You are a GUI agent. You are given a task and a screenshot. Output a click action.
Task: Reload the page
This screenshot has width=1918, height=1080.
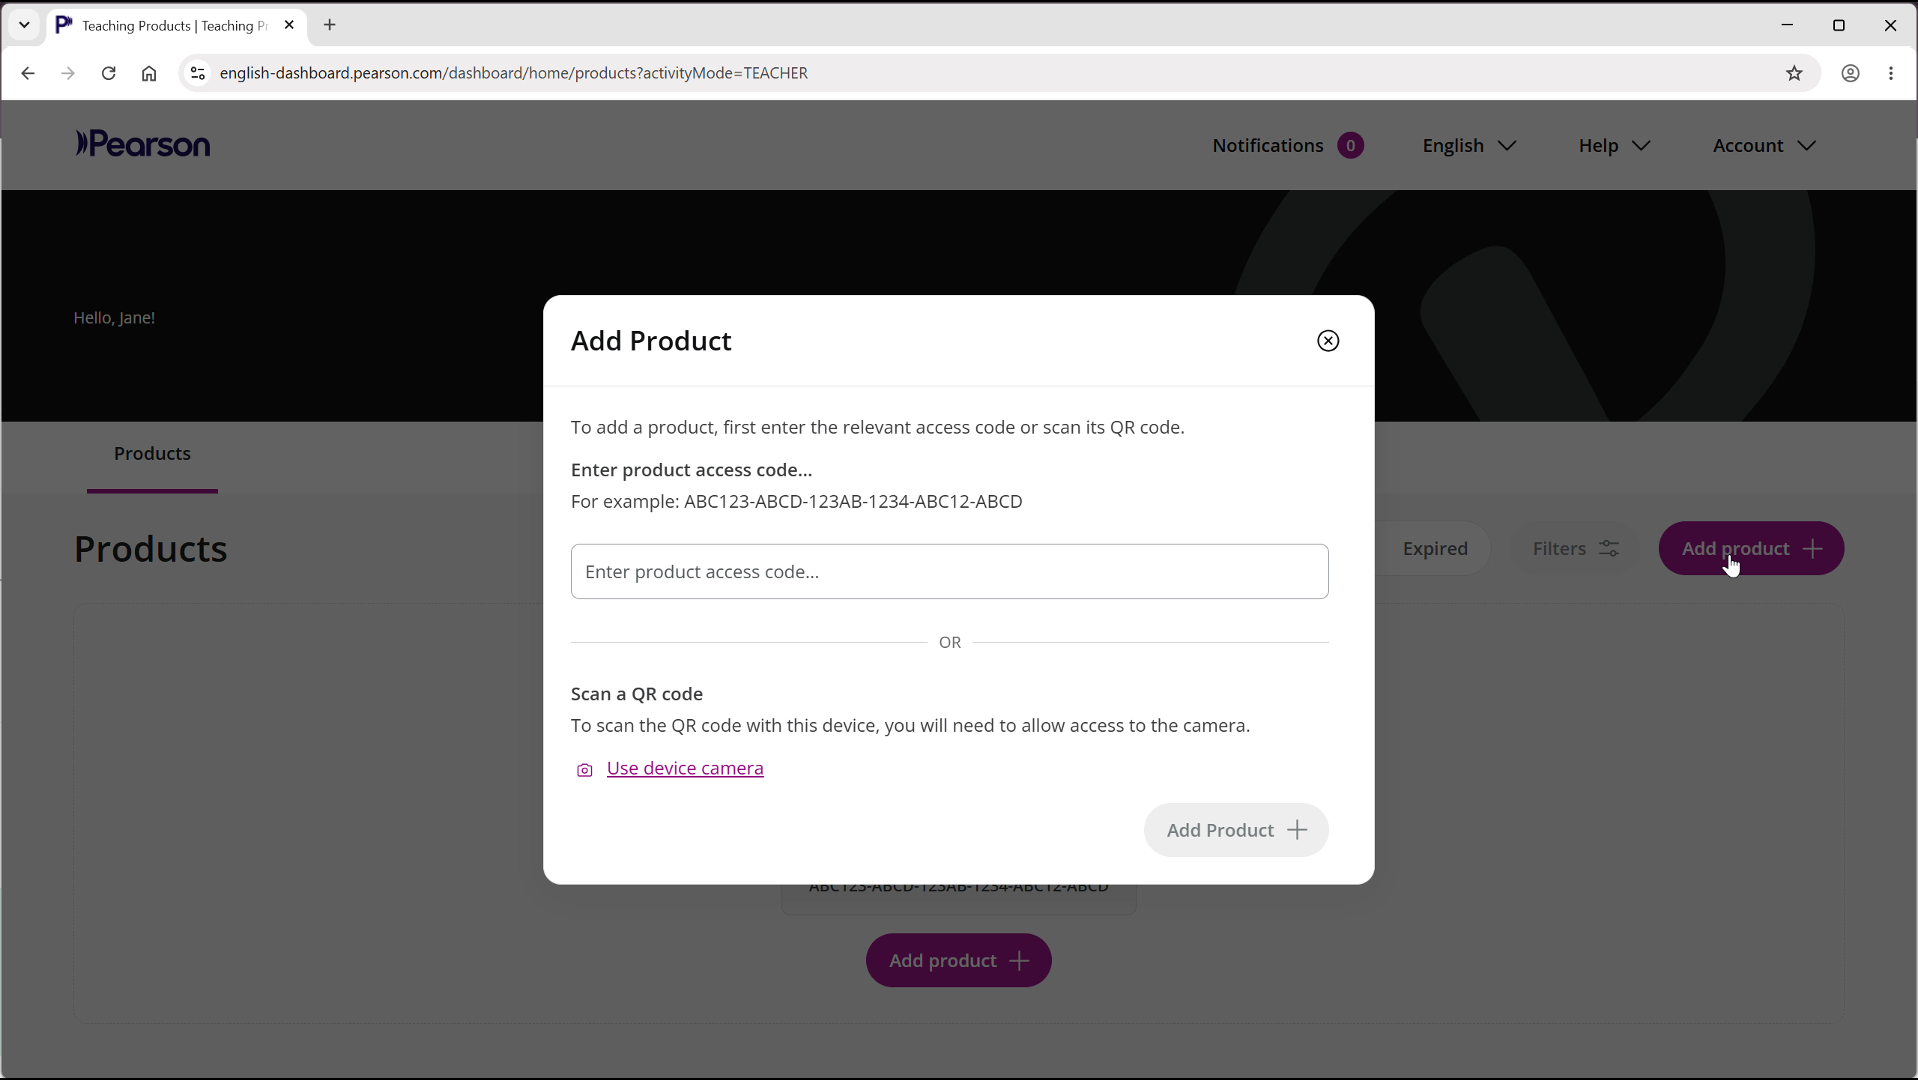pos(109,73)
